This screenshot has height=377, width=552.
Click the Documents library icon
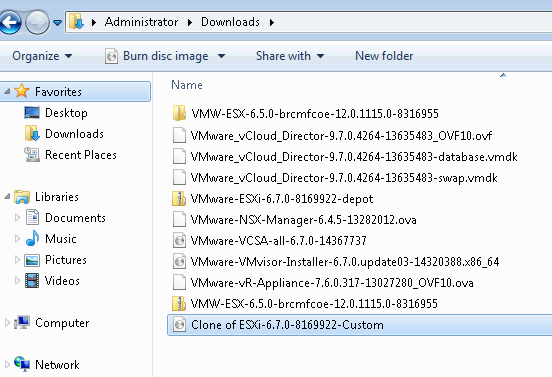32,217
